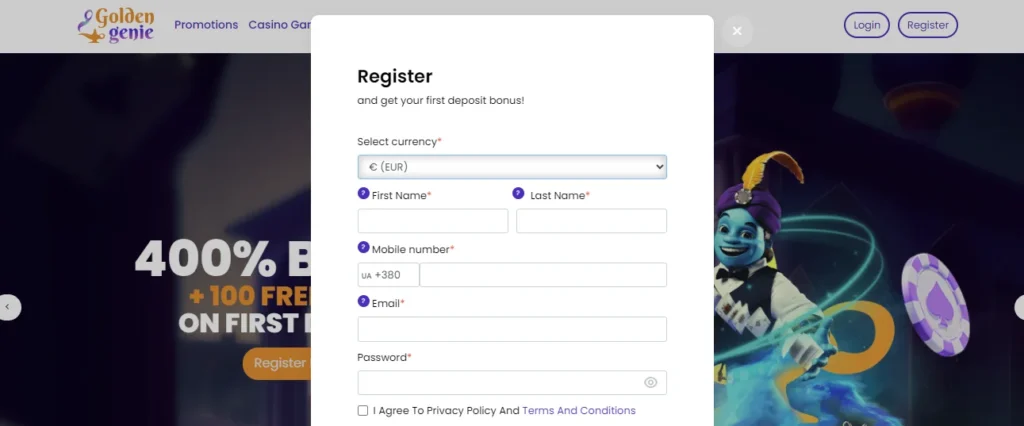Click the Register button in header

(927, 25)
